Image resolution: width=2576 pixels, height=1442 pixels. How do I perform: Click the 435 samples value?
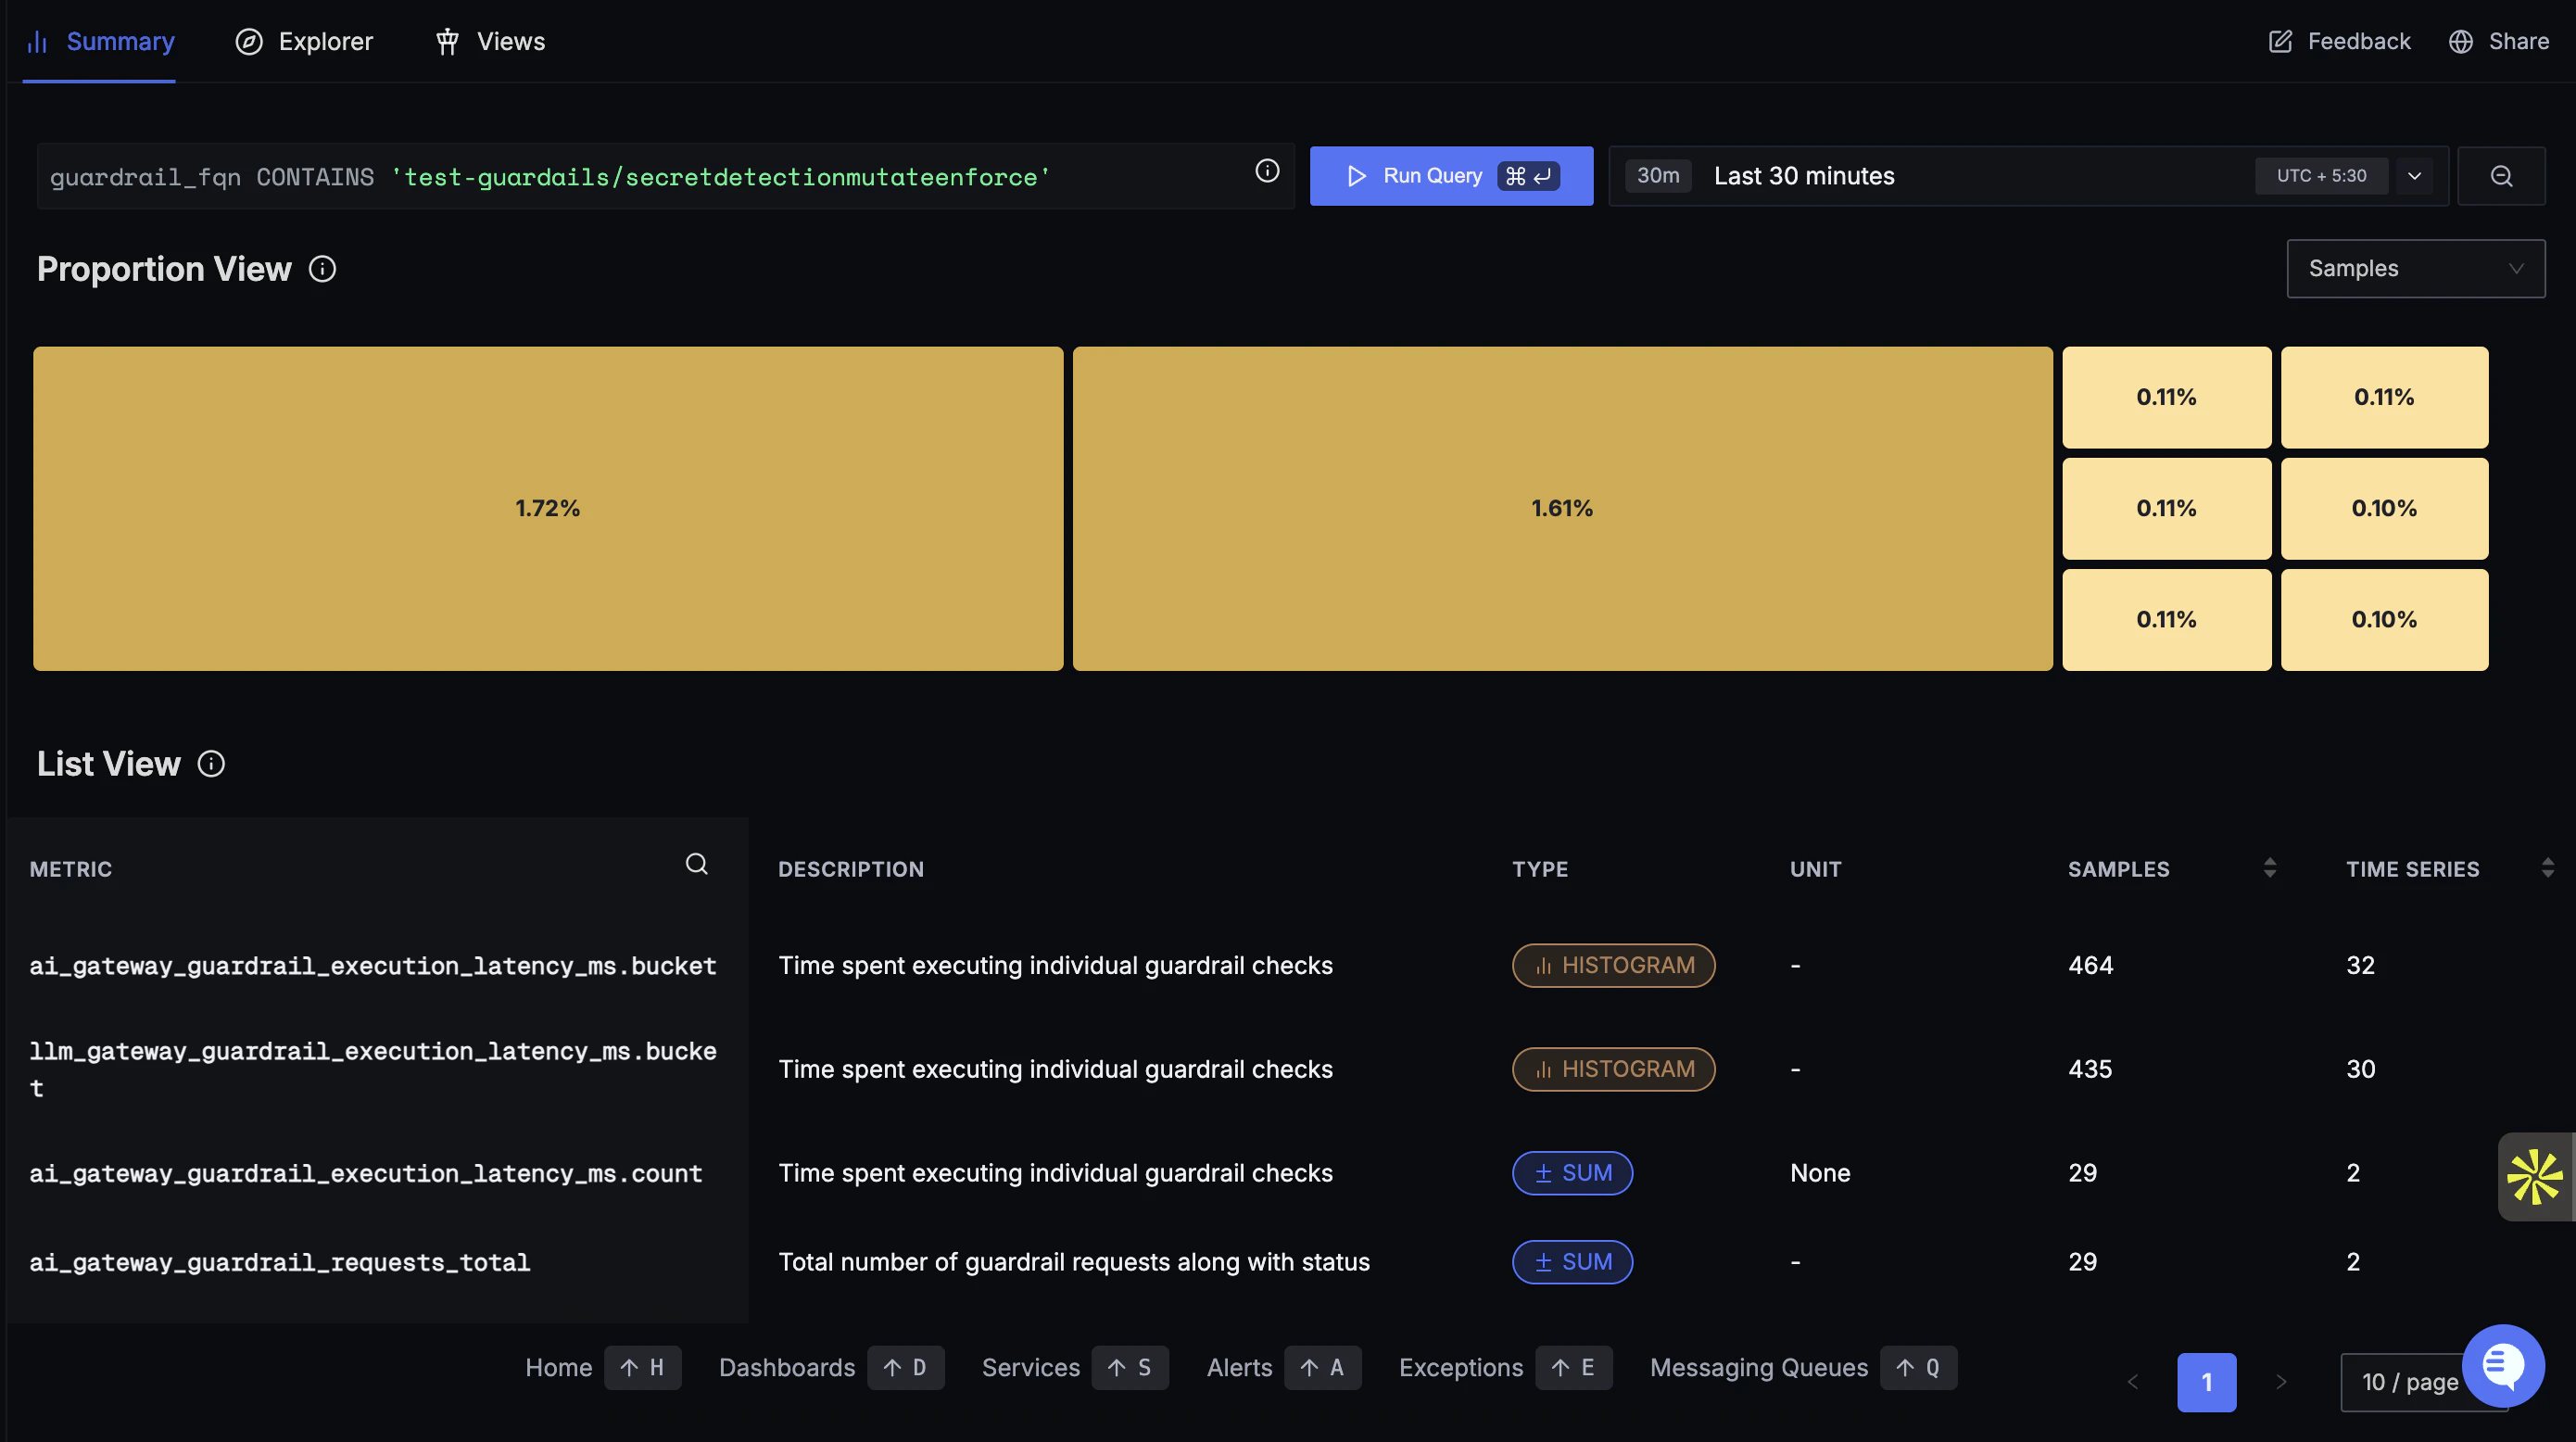tap(2090, 1069)
